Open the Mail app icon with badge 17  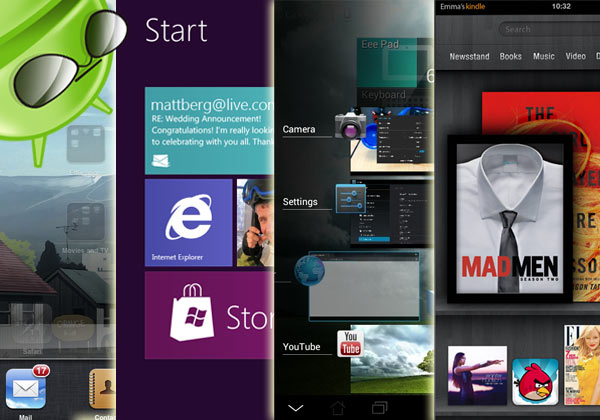tap(26, 389)
